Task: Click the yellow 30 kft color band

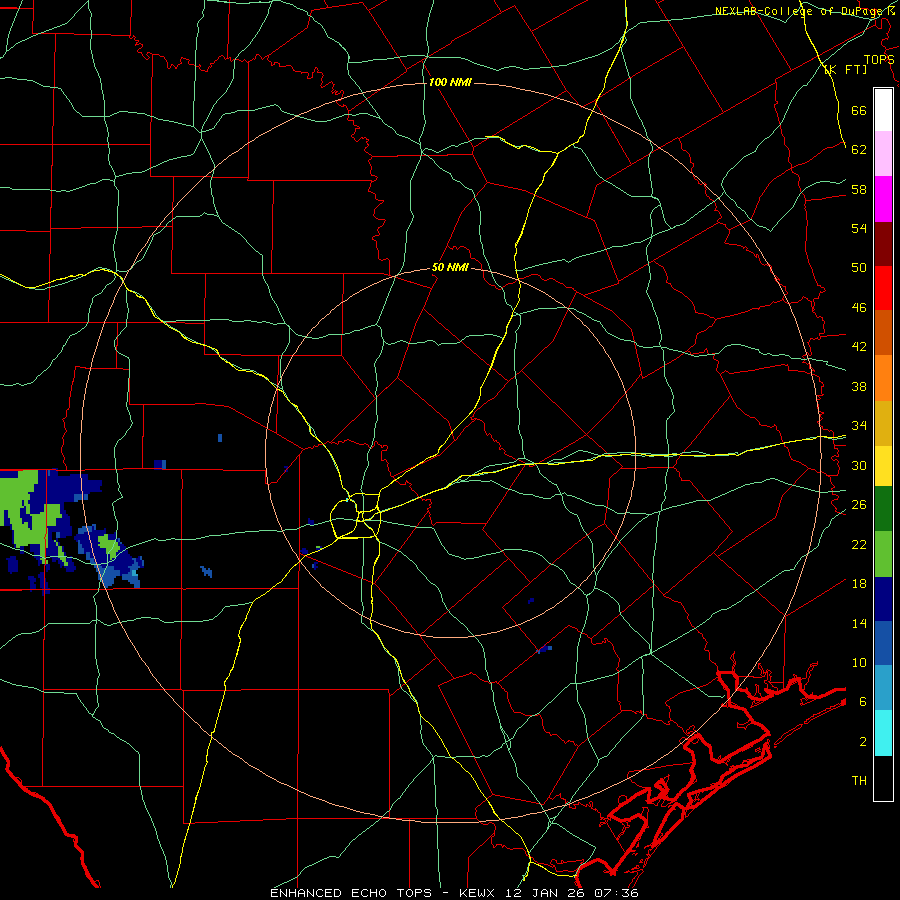Action: tap(883, 466)
